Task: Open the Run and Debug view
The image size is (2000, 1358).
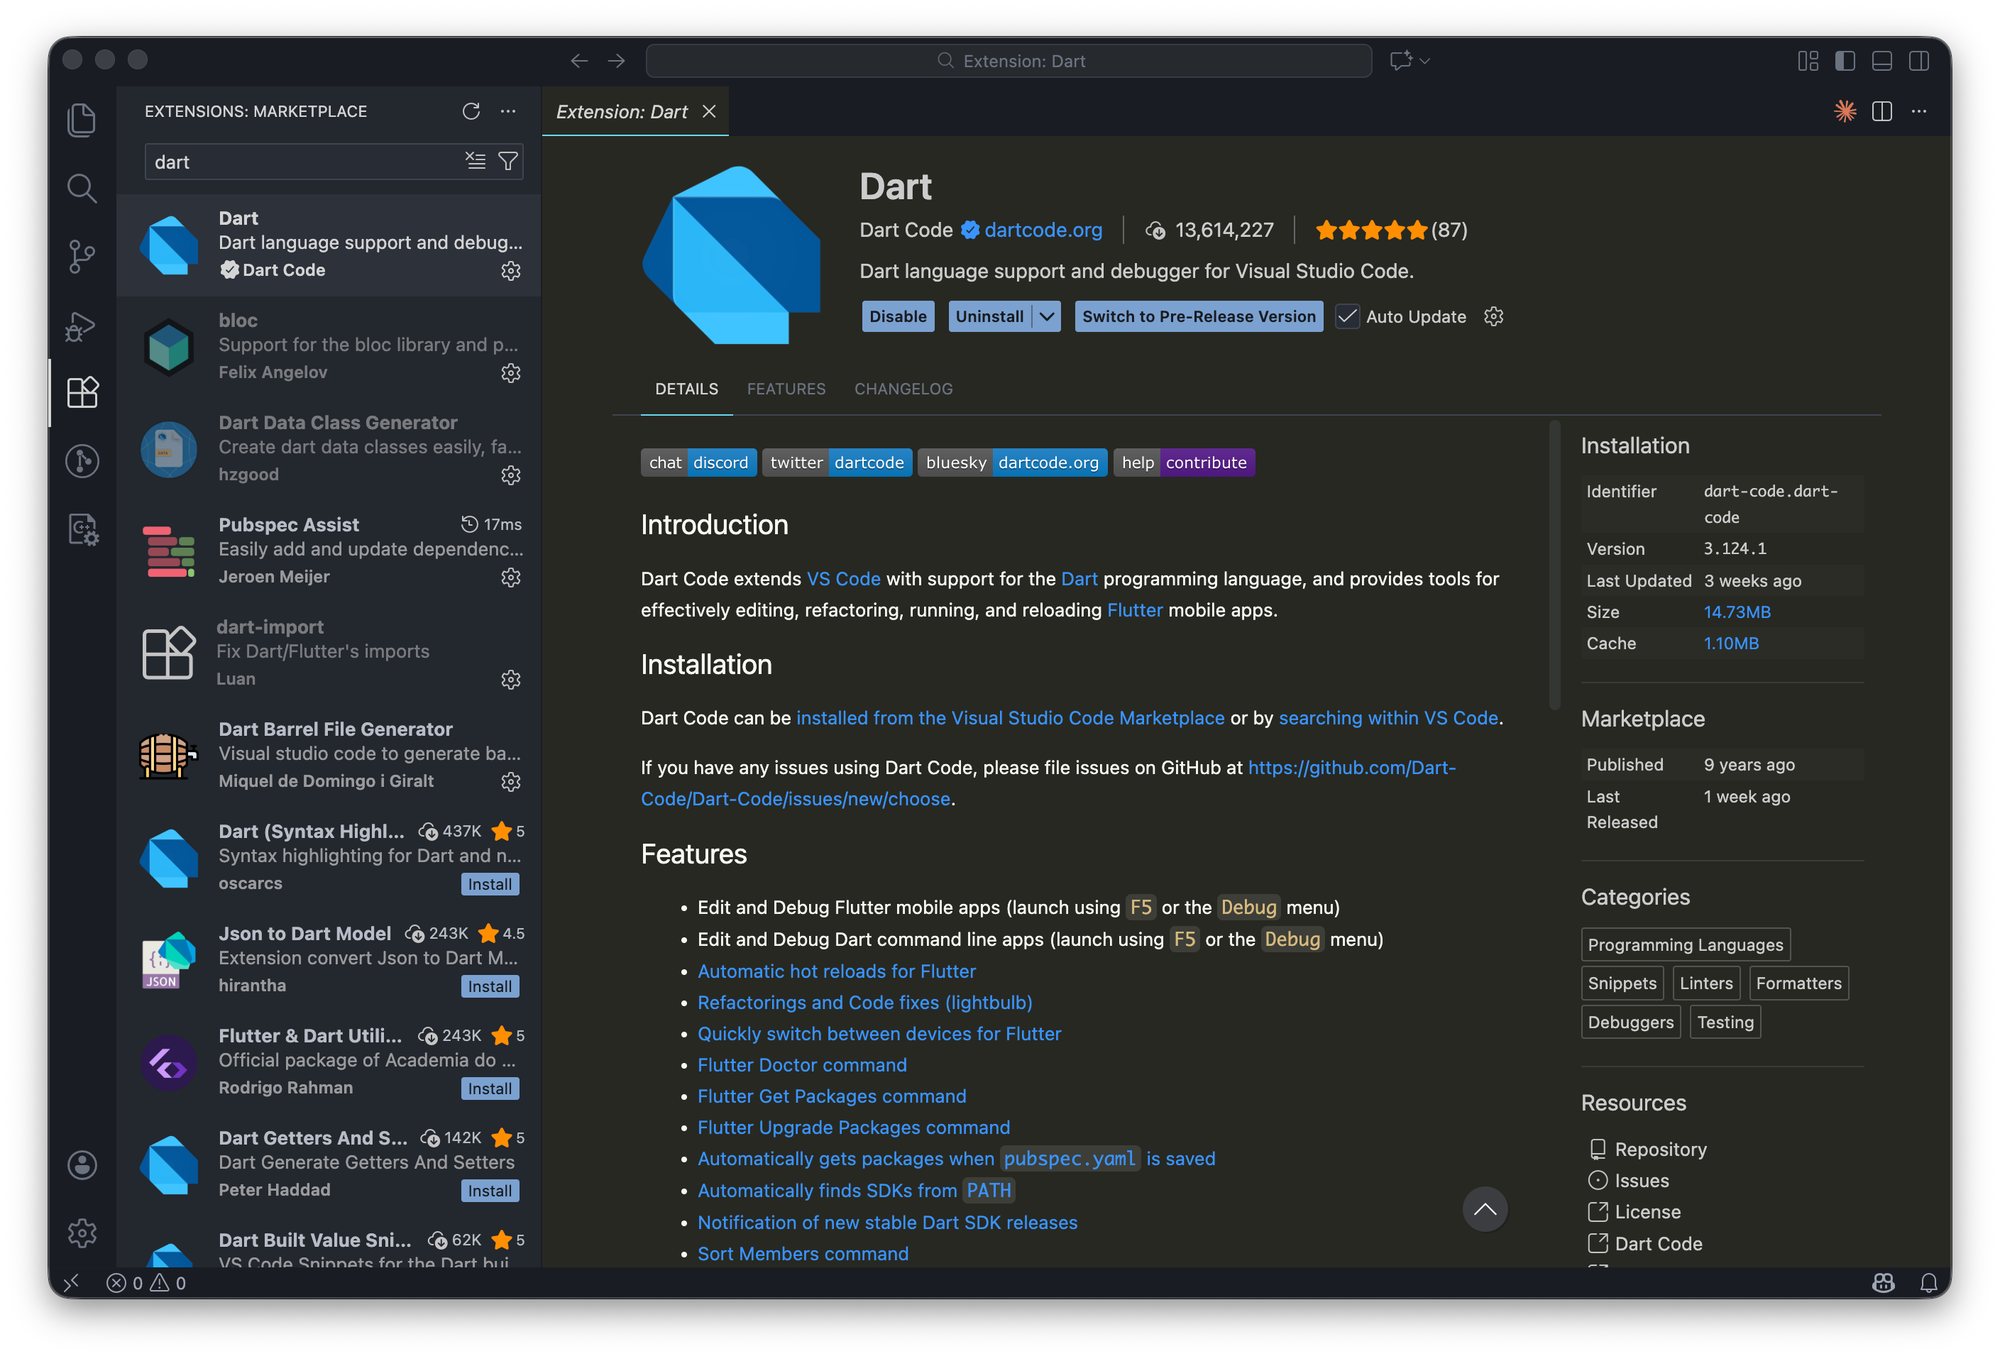Action: (x=82, y=326)
